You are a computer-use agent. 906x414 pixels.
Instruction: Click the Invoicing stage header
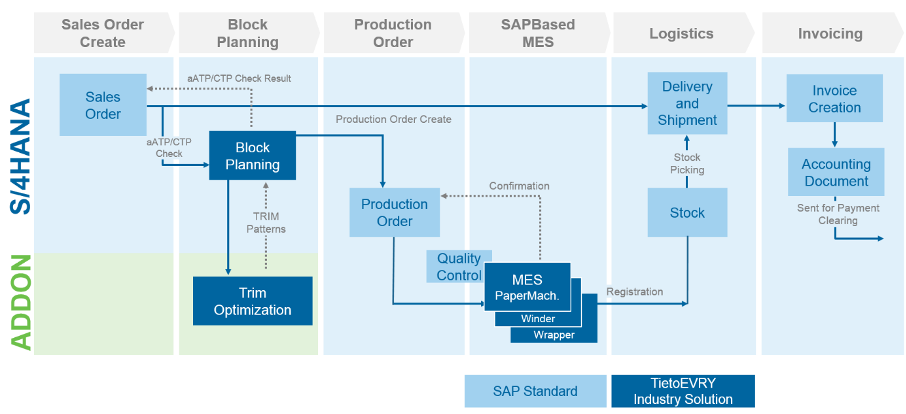tap(829, 33)
